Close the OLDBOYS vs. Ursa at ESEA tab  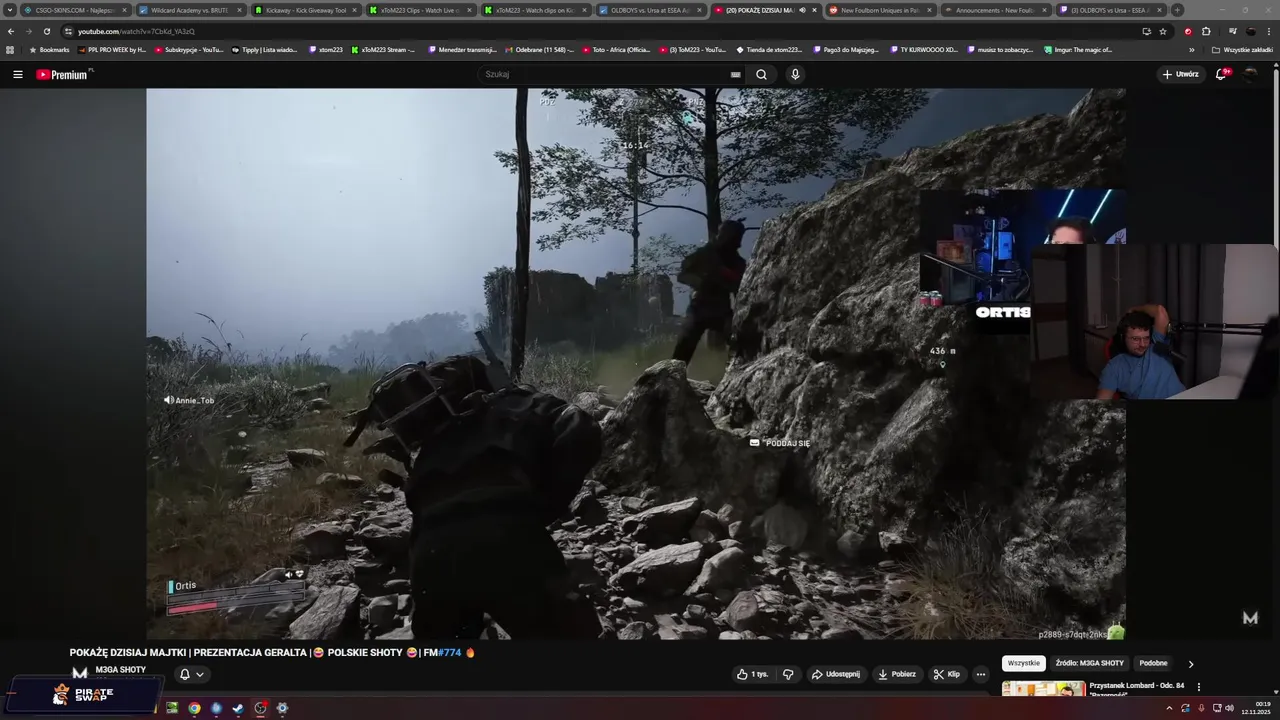(x=699, y=10)
